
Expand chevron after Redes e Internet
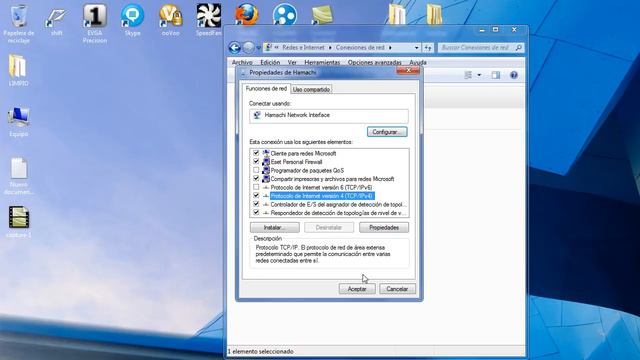pos(330,48)
